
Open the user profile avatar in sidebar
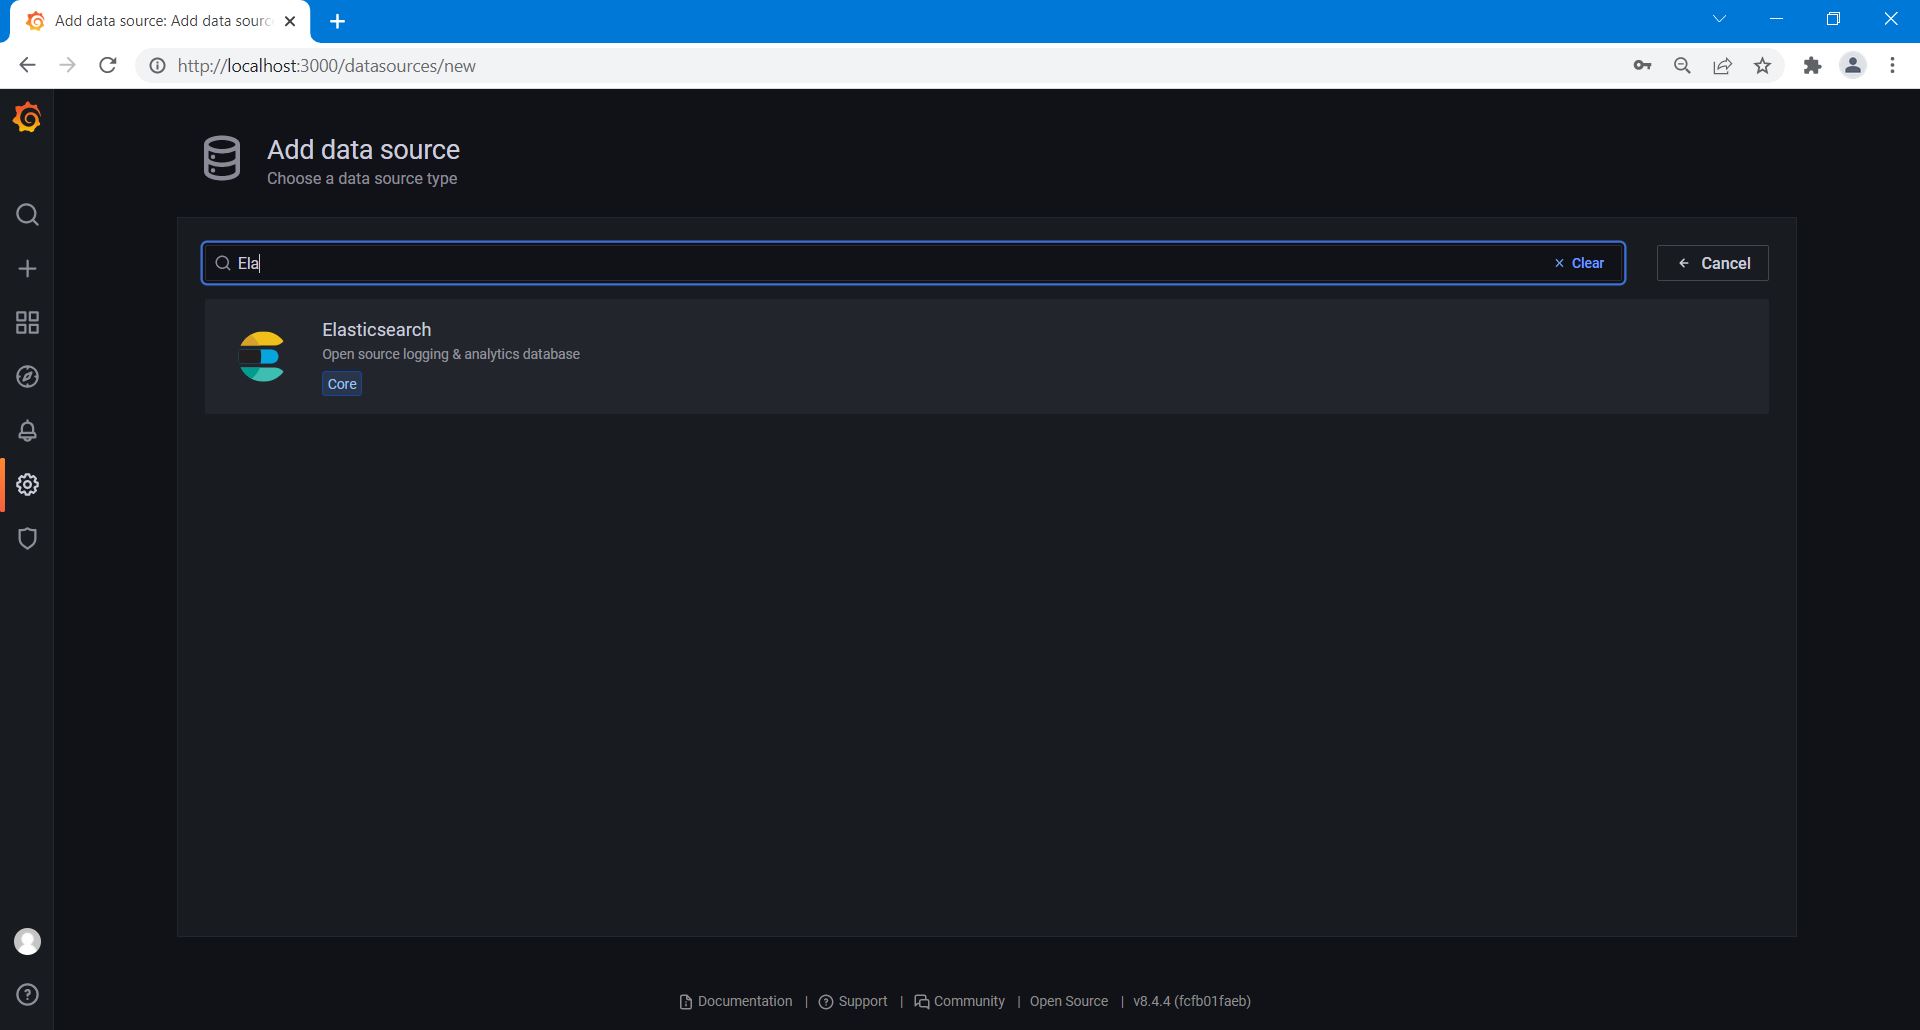[27, 941]
